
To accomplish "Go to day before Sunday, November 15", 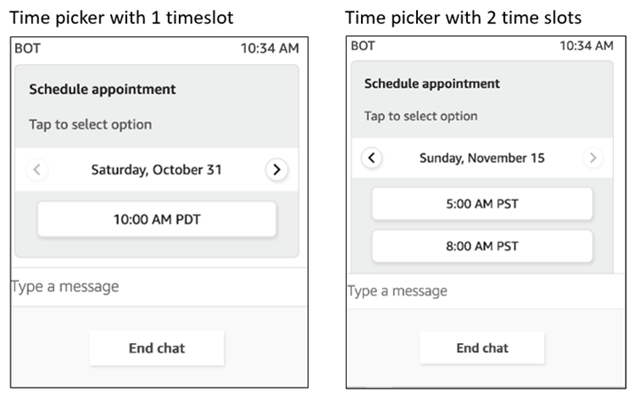I will pyautogui.click(x=372, y=158).
